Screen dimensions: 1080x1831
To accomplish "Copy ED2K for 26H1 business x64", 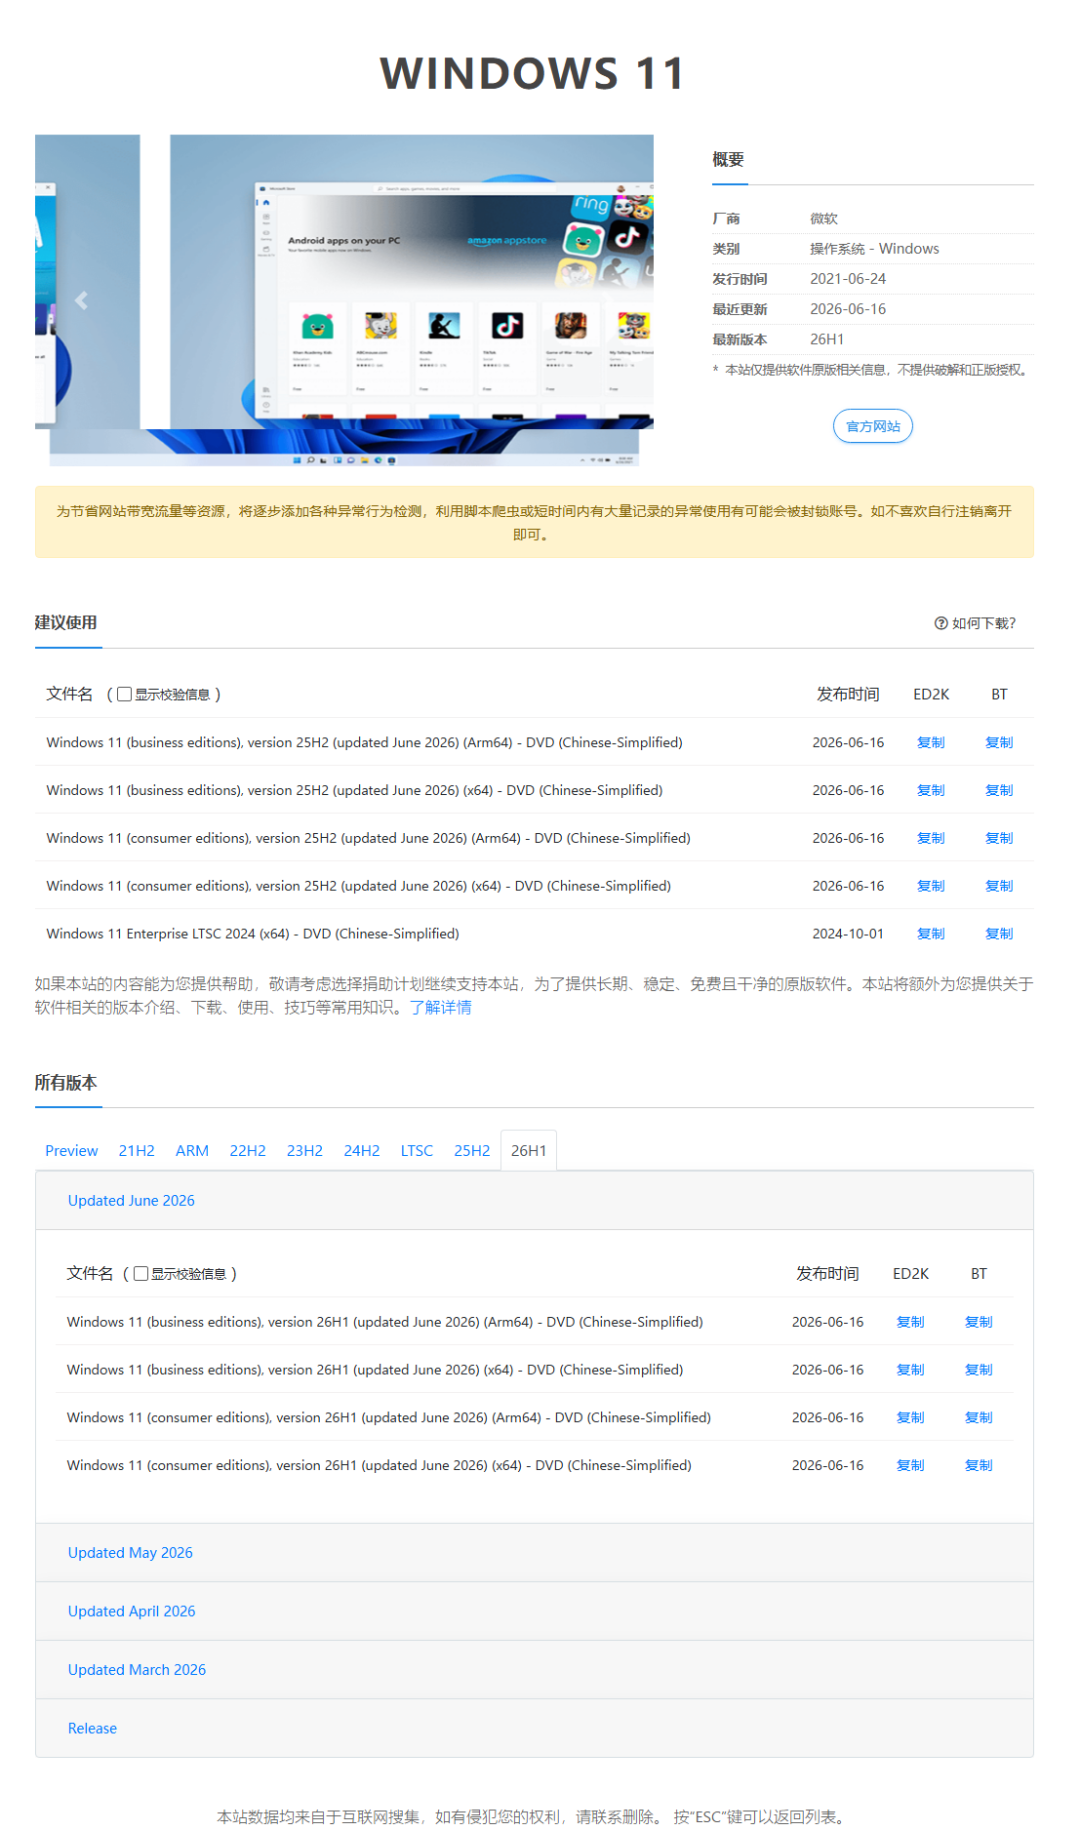I will coord(910,1370).
